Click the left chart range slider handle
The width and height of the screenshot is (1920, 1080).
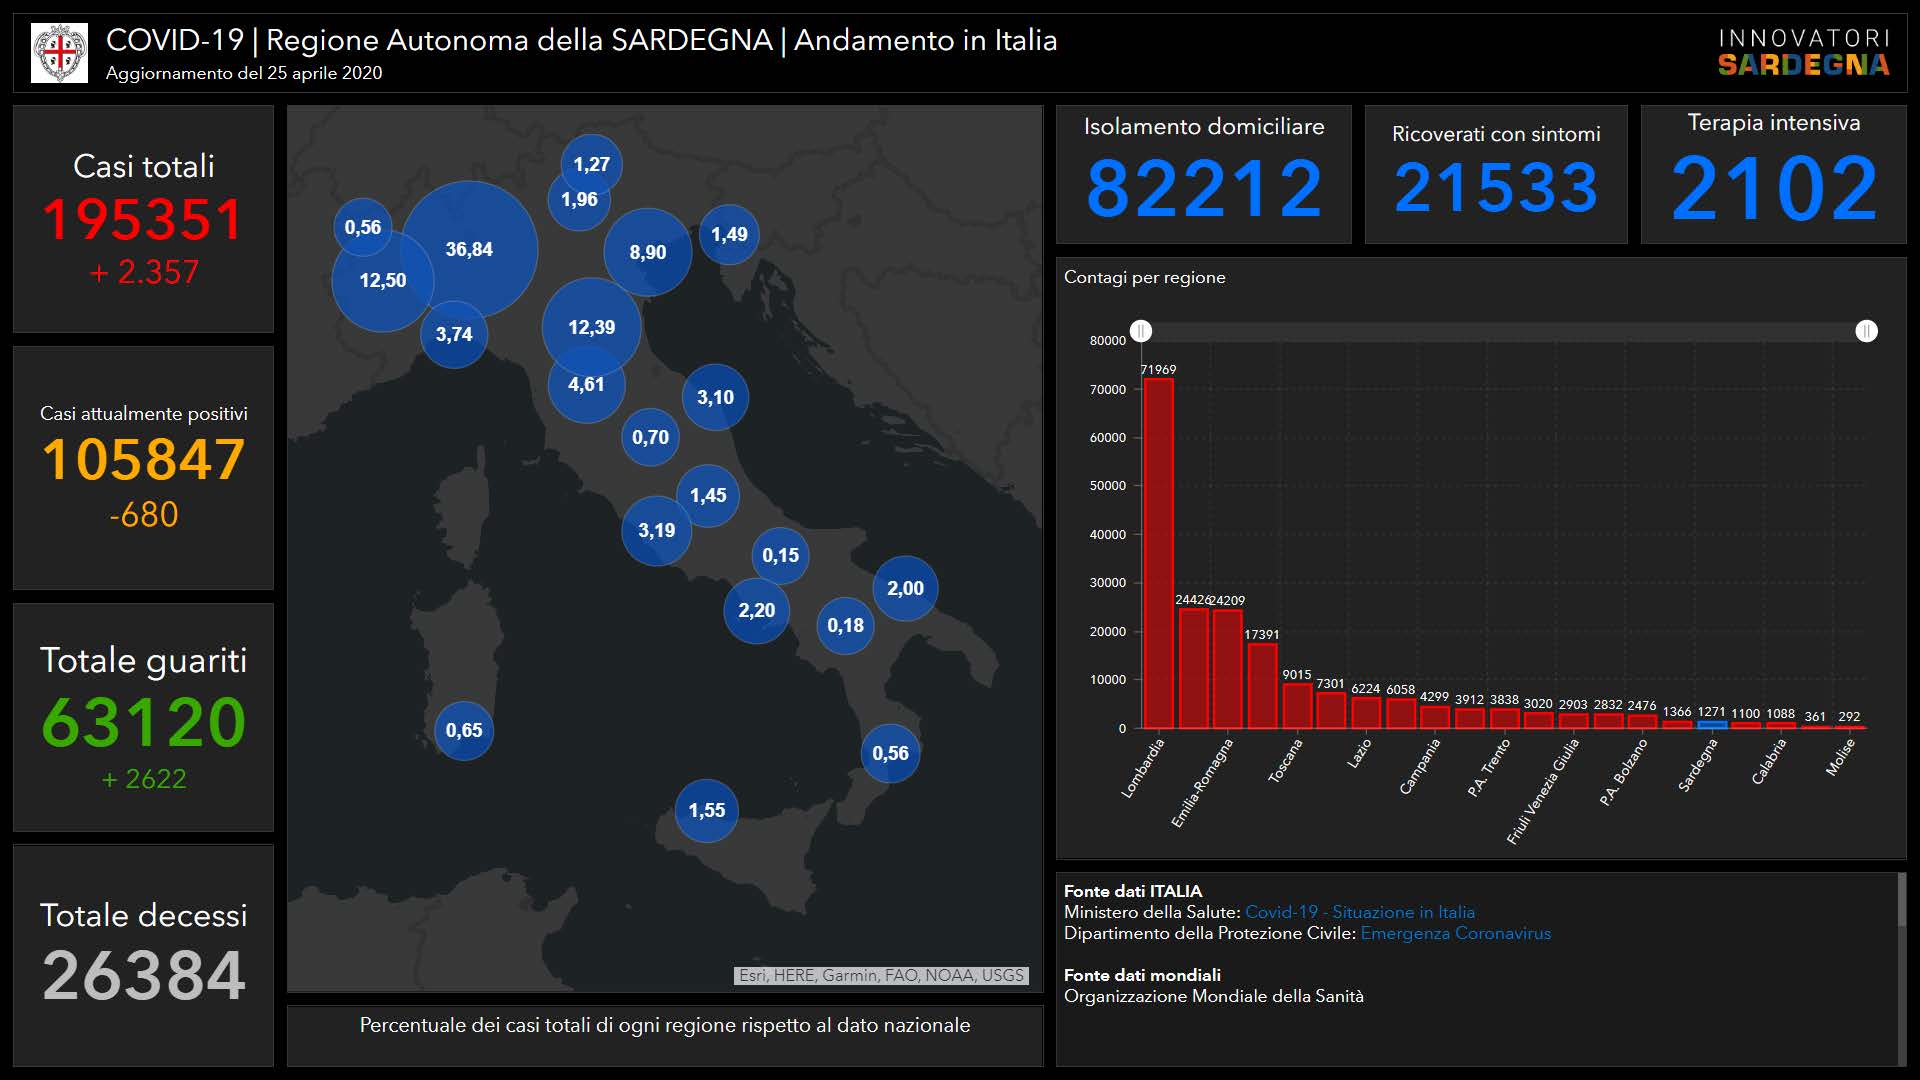click(1141, 331)
